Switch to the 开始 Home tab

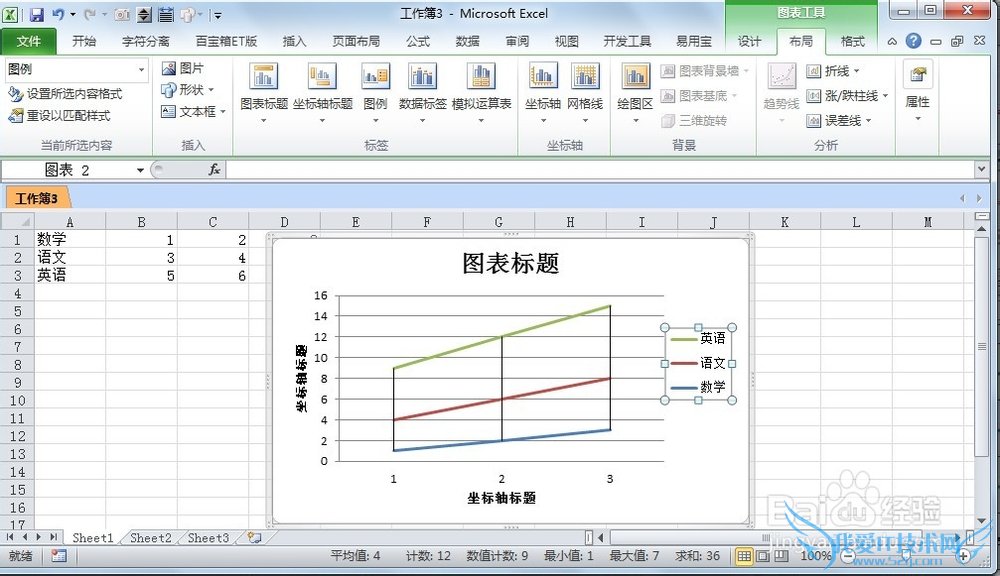(84, 41)
